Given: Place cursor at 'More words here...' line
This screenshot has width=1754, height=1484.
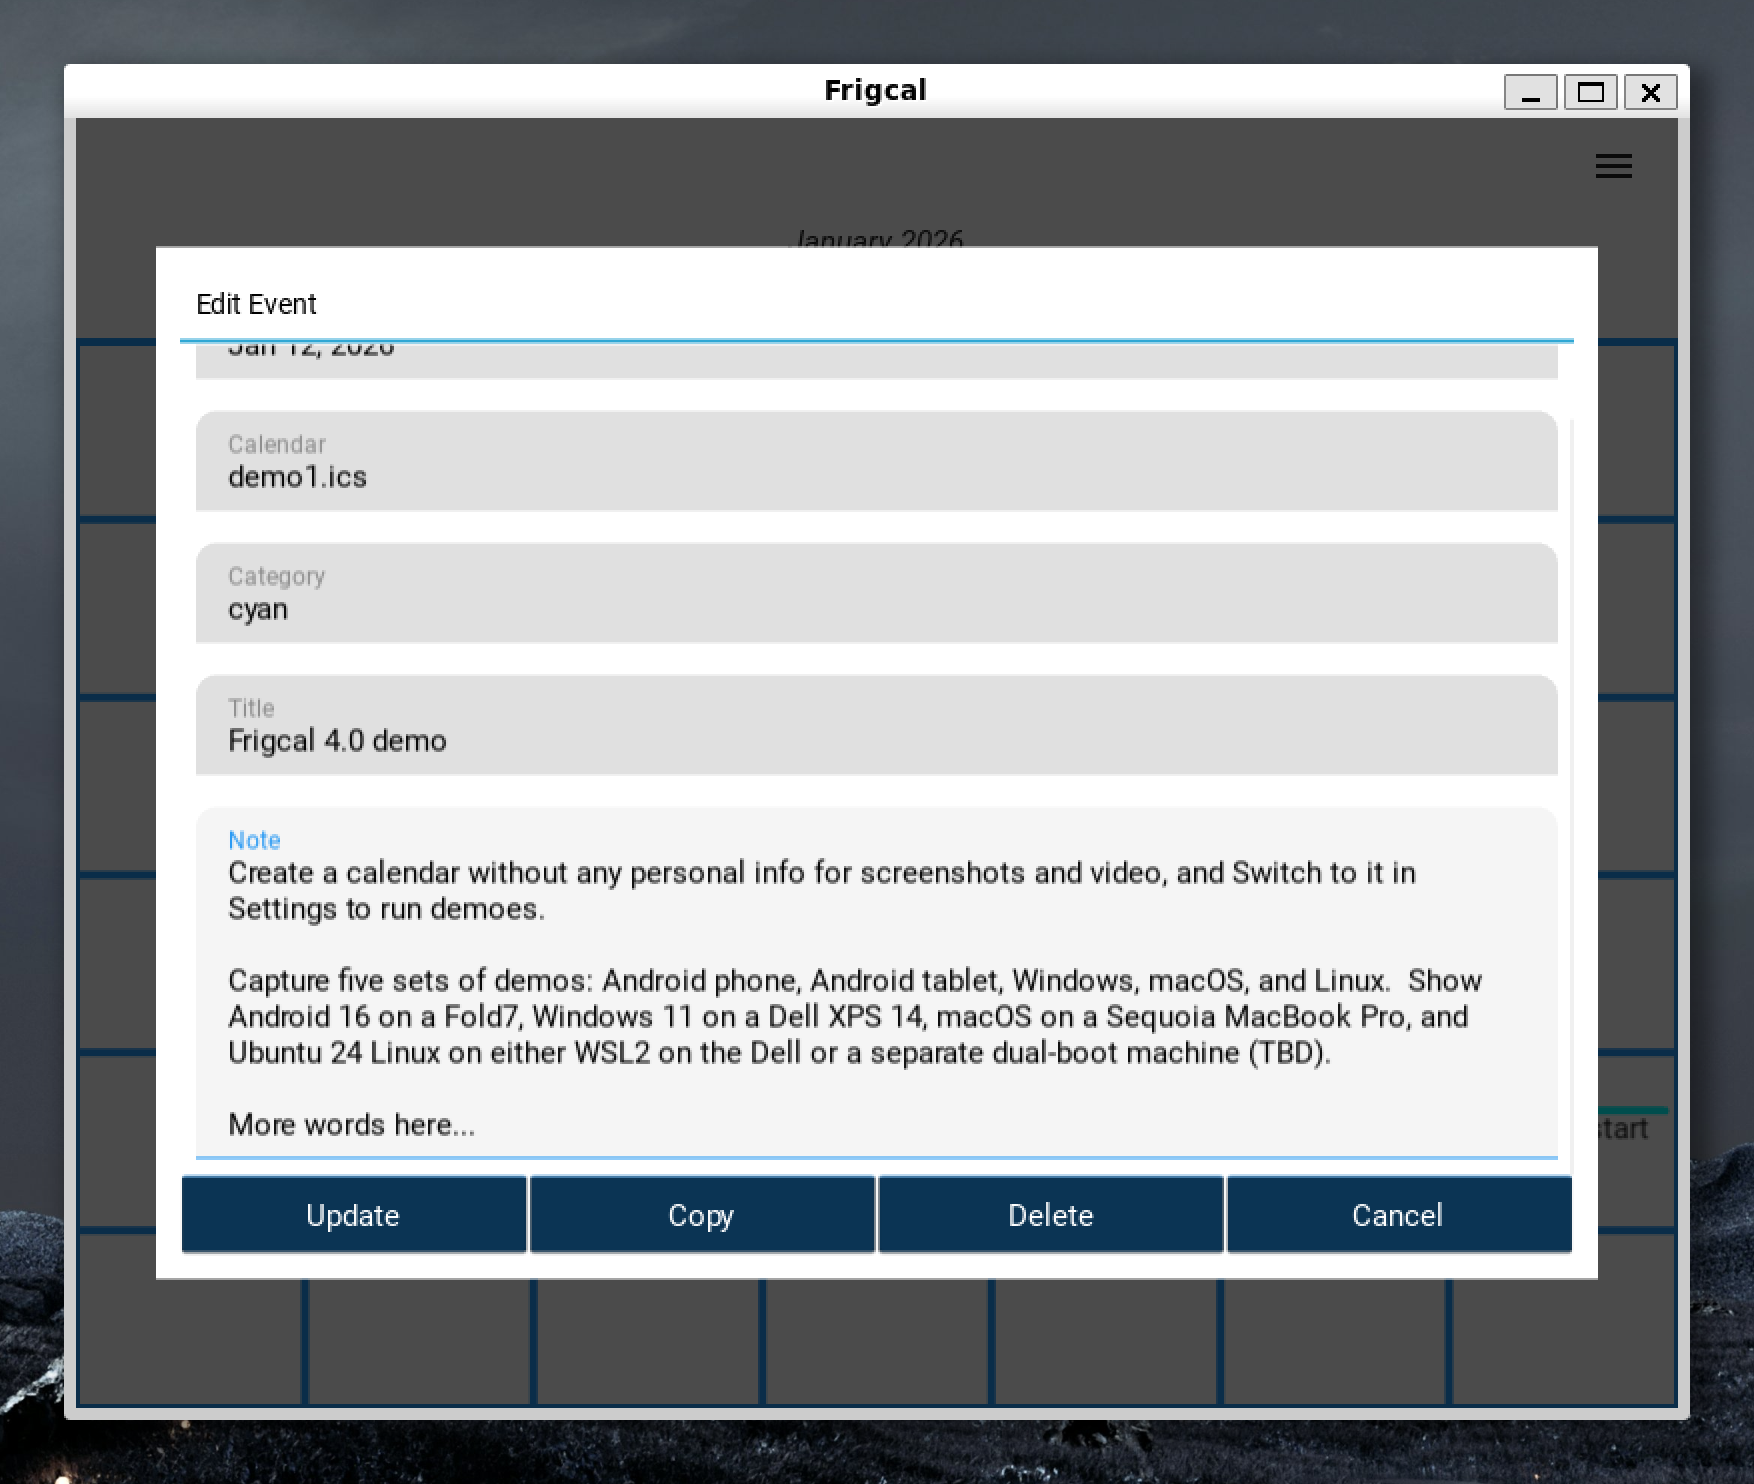Looking at the screenshot, I should (351, 1125).
